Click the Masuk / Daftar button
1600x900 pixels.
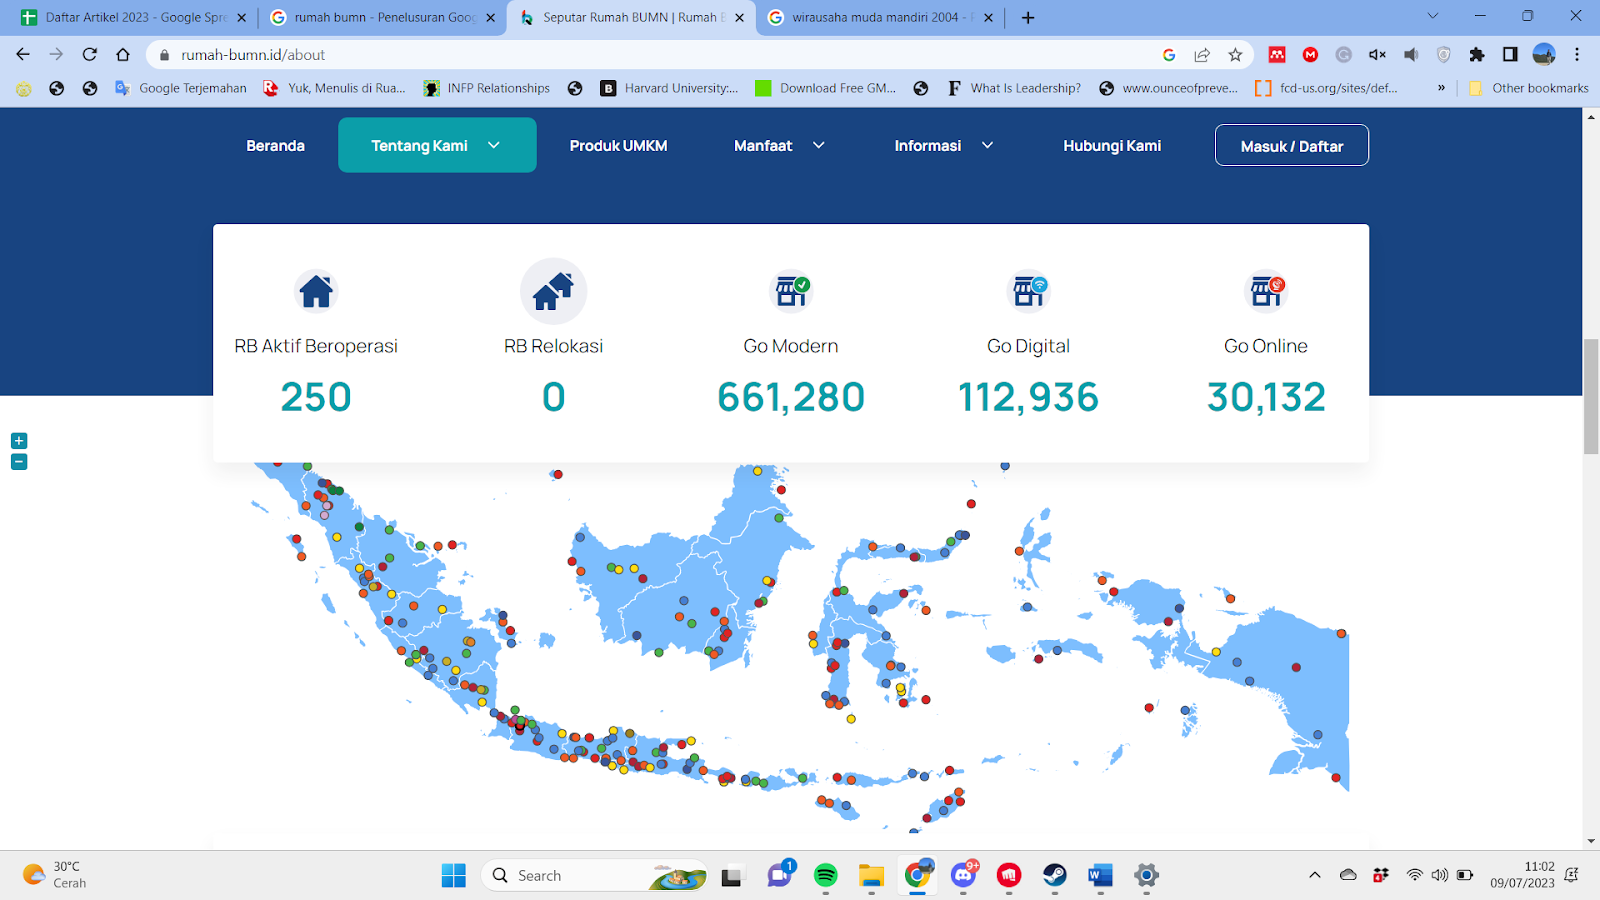click(1291, 146)
